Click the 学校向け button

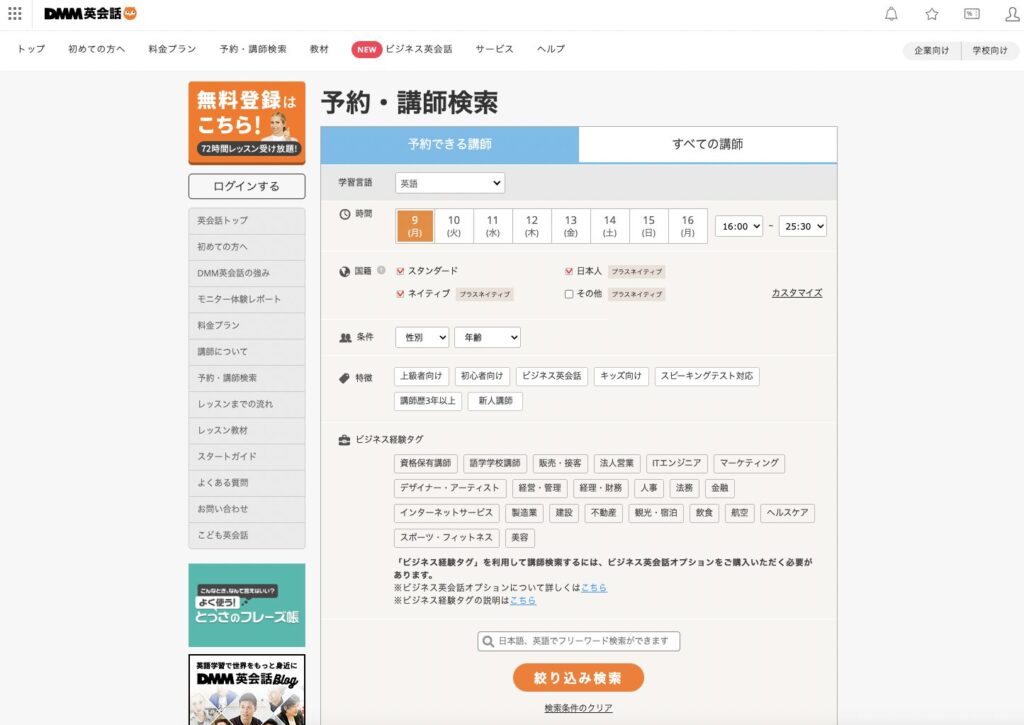pyautogui.click(x=990, y=50)
